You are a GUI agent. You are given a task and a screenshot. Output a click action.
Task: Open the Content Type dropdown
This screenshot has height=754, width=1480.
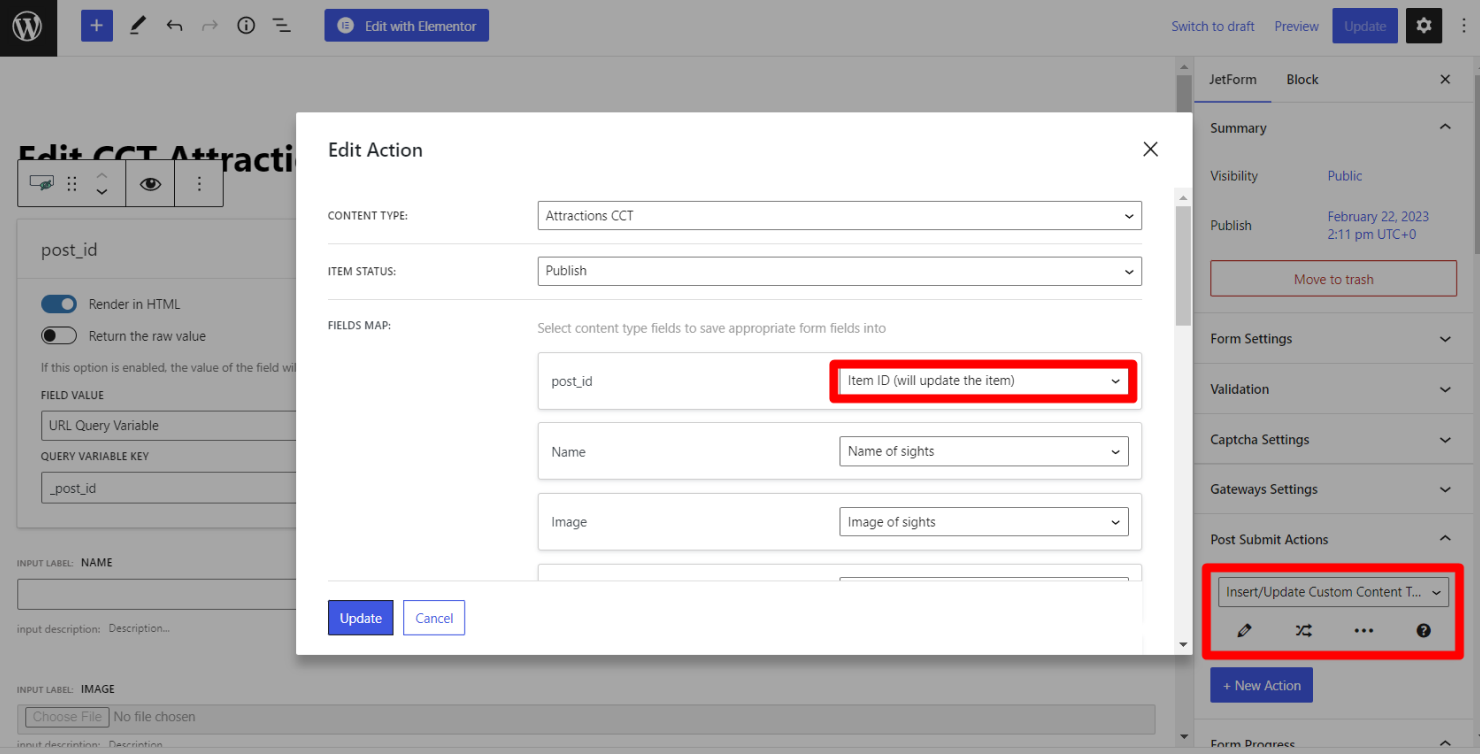pyautogui.click(x=839, y=216)
